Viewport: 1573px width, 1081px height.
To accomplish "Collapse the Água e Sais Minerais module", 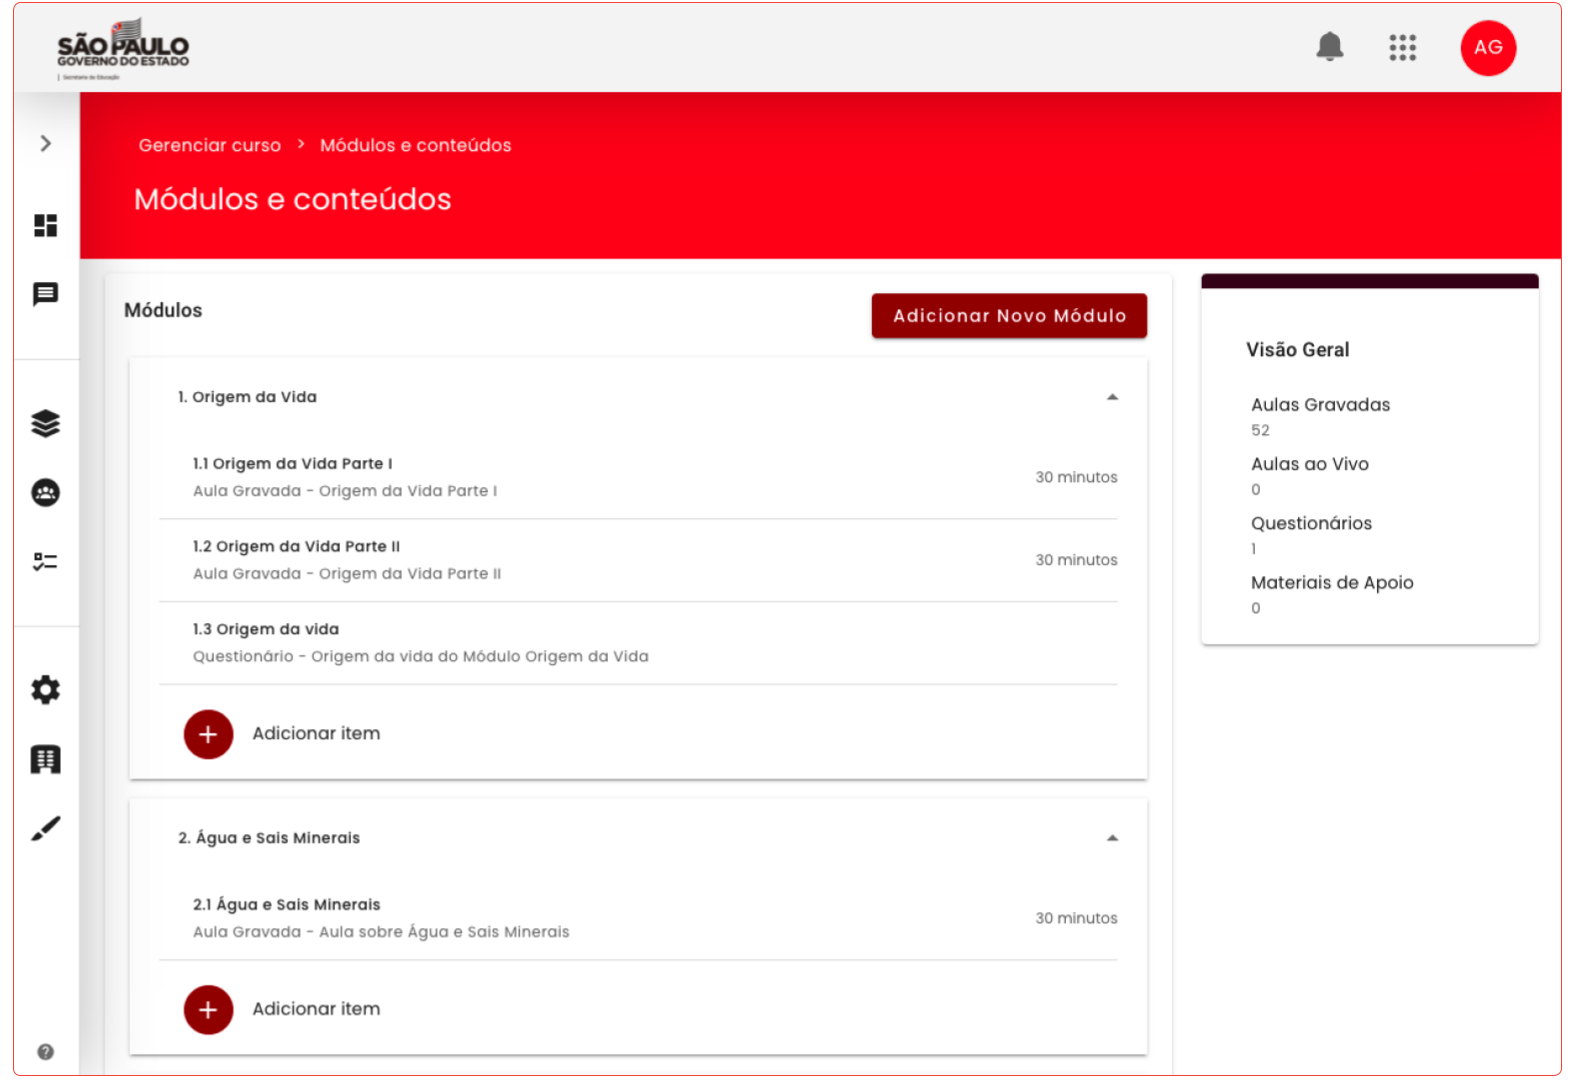I will [1112, 838].
